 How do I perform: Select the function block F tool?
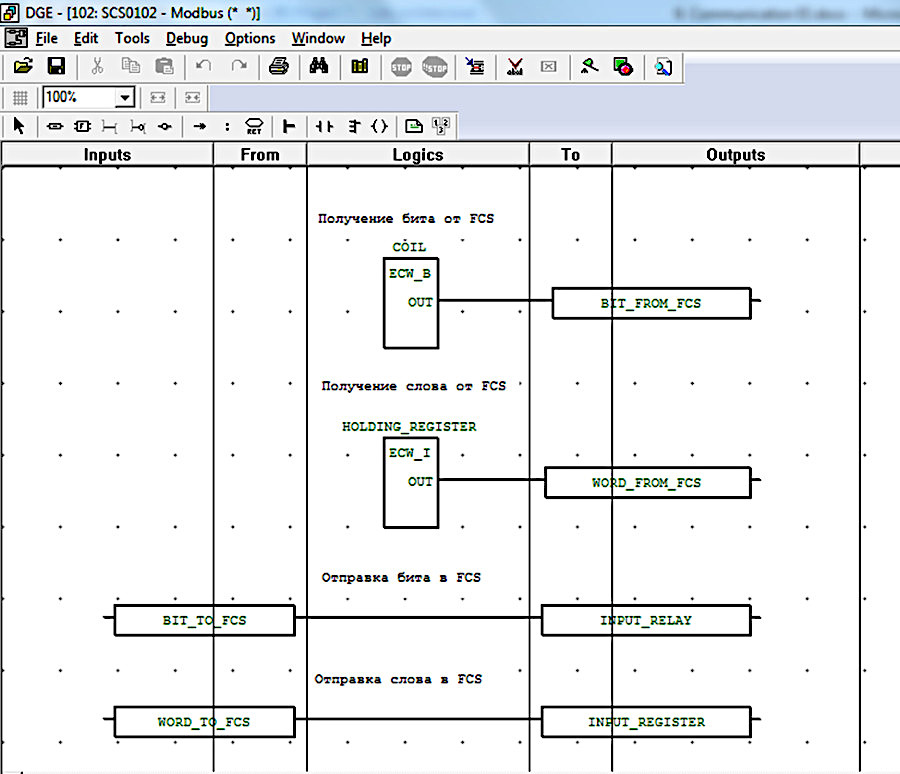[x=83, y=126]
